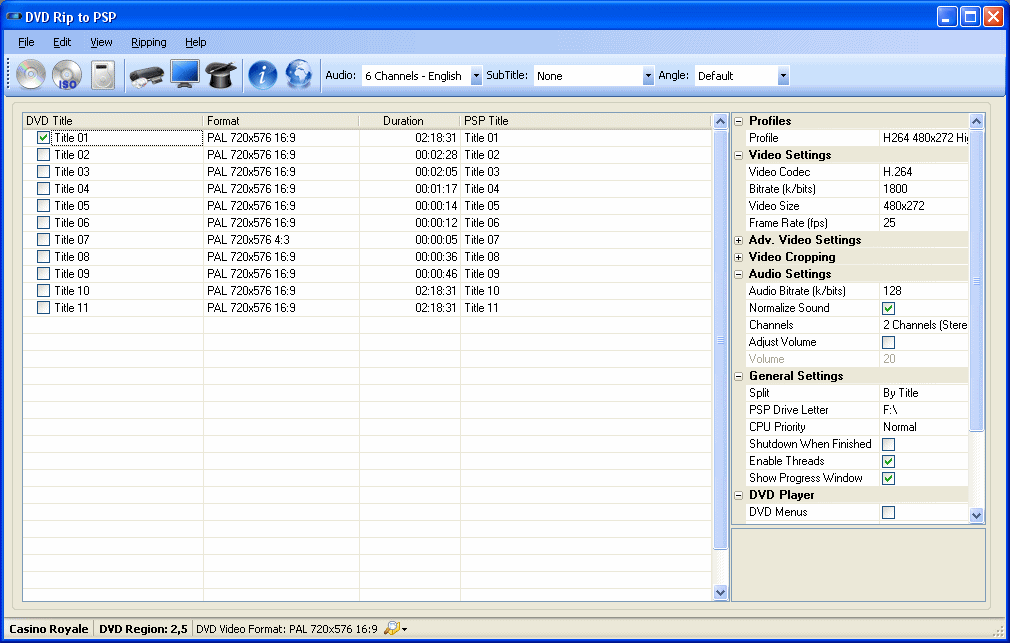Select the DVD disc source icon
Screen dimensions: 1010x643
(x=30, y=75)
